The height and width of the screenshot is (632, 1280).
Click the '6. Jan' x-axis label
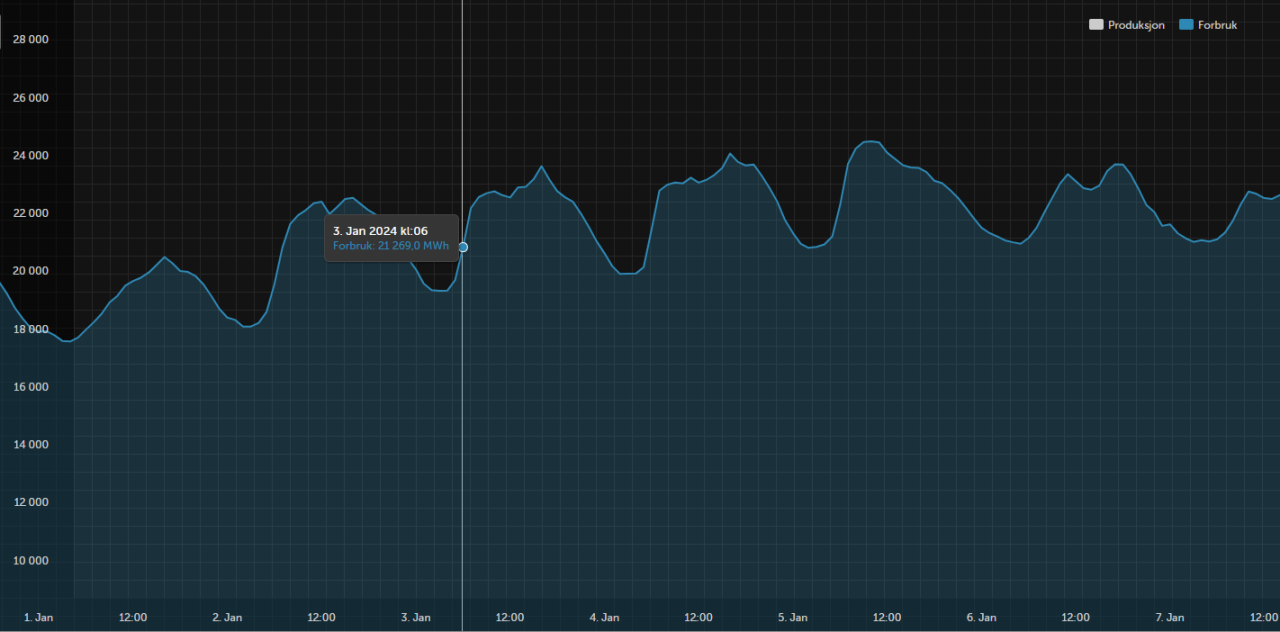[x=981, y=618]
